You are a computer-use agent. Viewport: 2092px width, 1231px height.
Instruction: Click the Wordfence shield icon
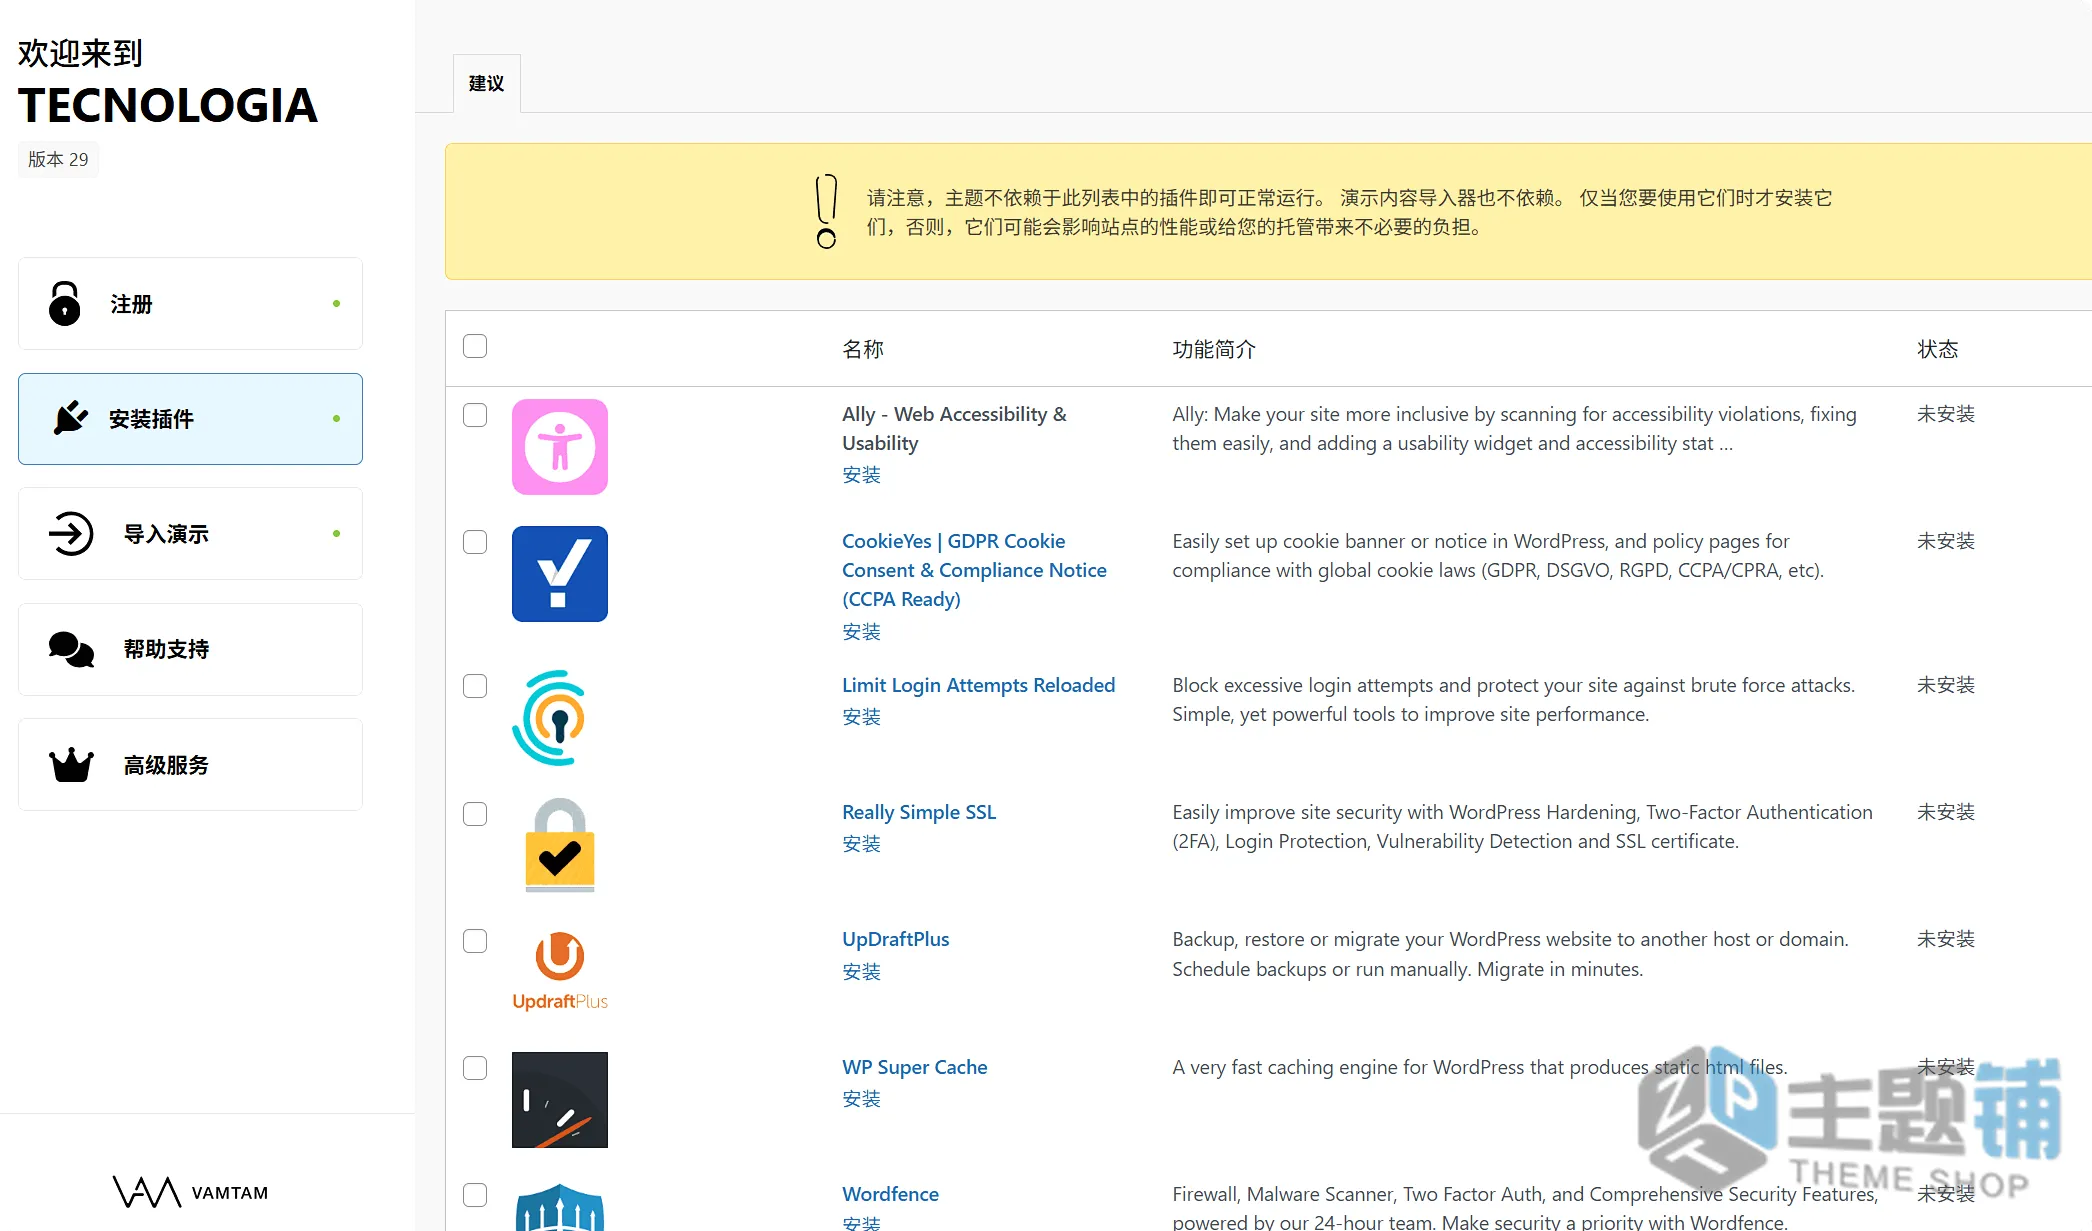pyautogui.click(x=560, y=1207)
